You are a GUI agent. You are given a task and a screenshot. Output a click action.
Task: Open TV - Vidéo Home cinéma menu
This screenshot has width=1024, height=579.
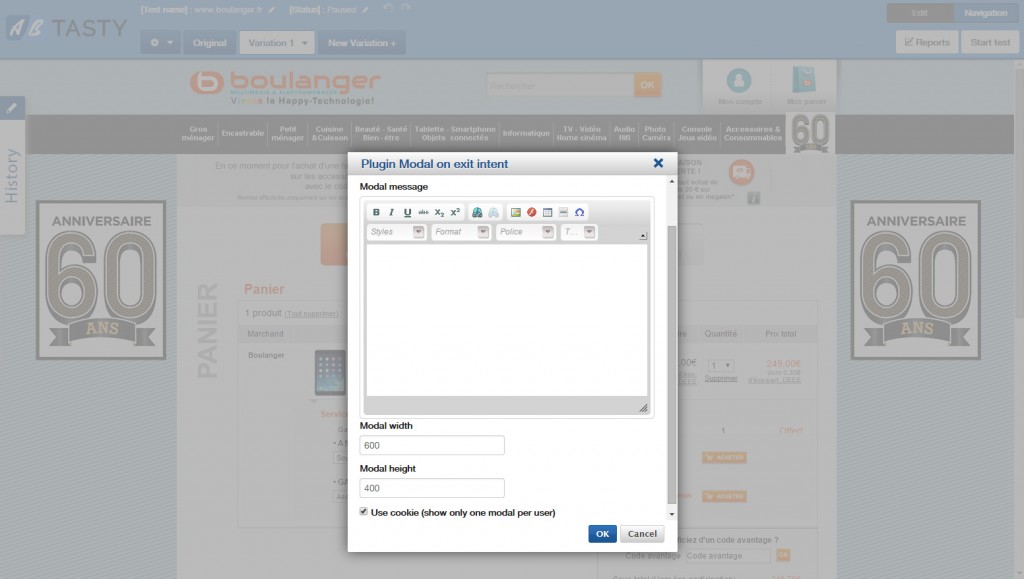[581, 133]
